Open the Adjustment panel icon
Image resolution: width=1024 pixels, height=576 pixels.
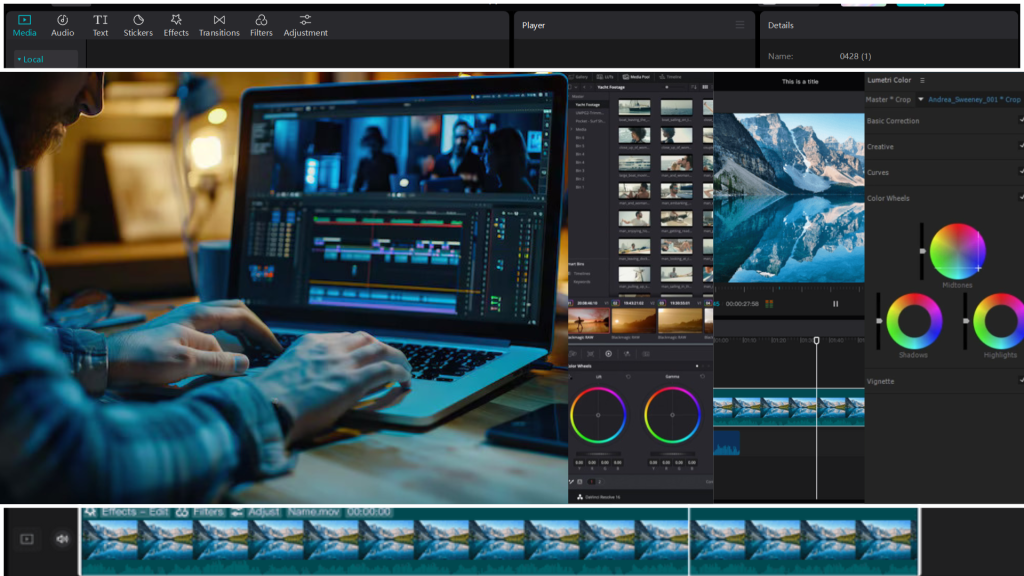[305, 20]
